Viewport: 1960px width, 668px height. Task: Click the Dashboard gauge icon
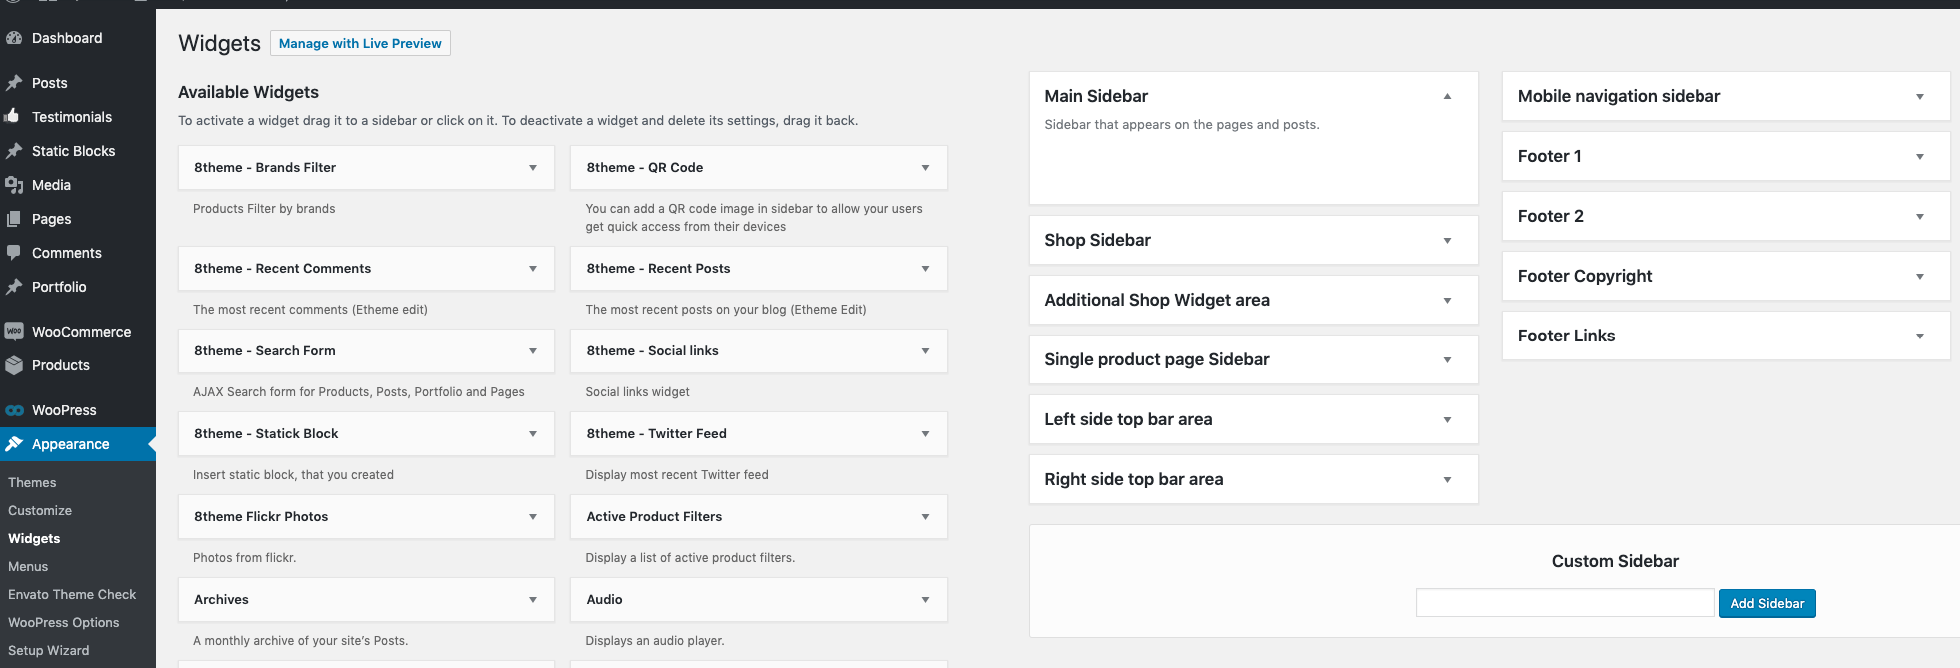tap(14, 38)
